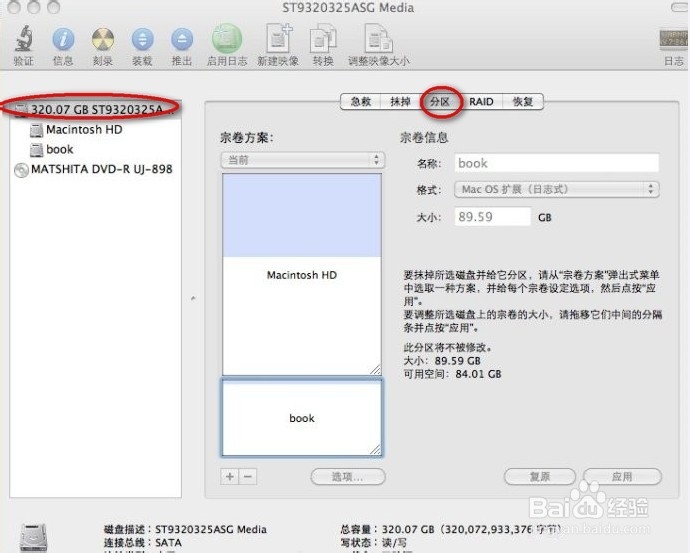This screenshot has height=553, width=690.
Task: Click the Burn (刻录) disc icon
Action: click(103, 39)
